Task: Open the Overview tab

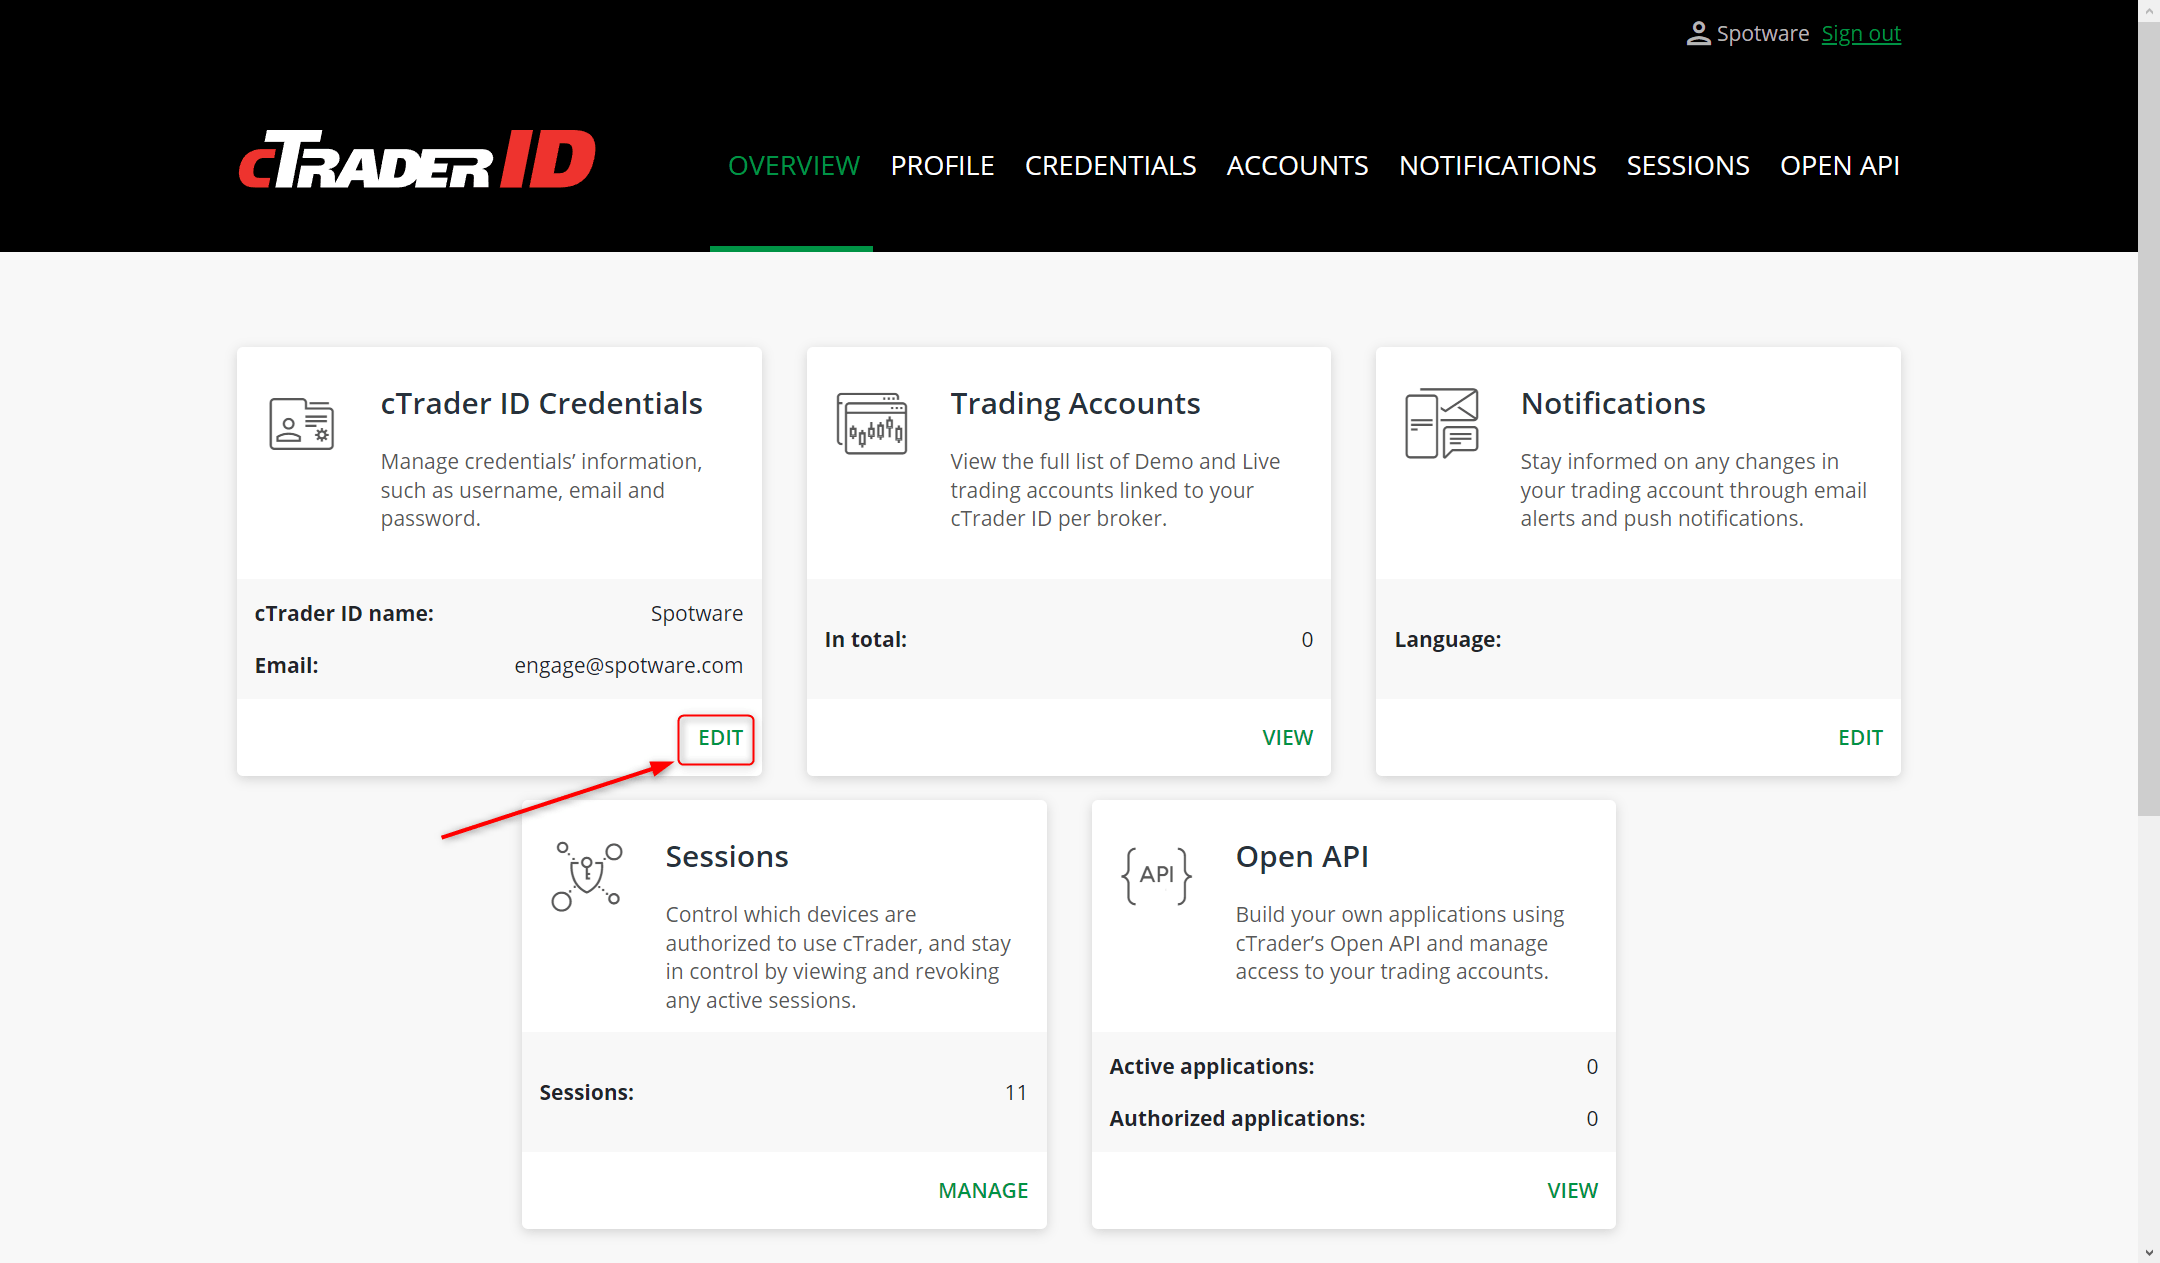Action: point(794,166)
